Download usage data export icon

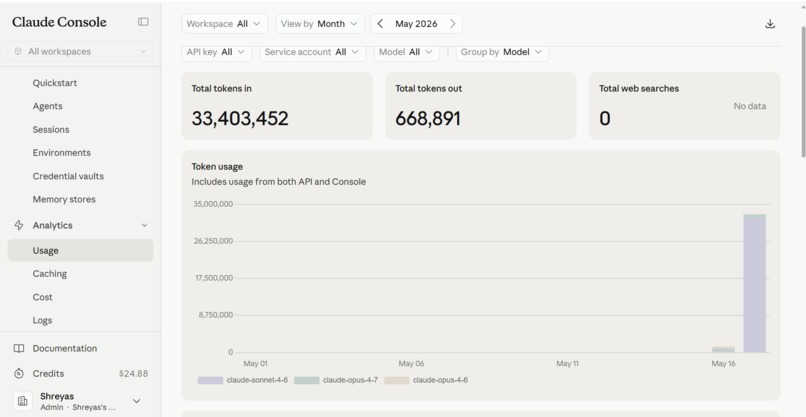[x=770, y=24]
